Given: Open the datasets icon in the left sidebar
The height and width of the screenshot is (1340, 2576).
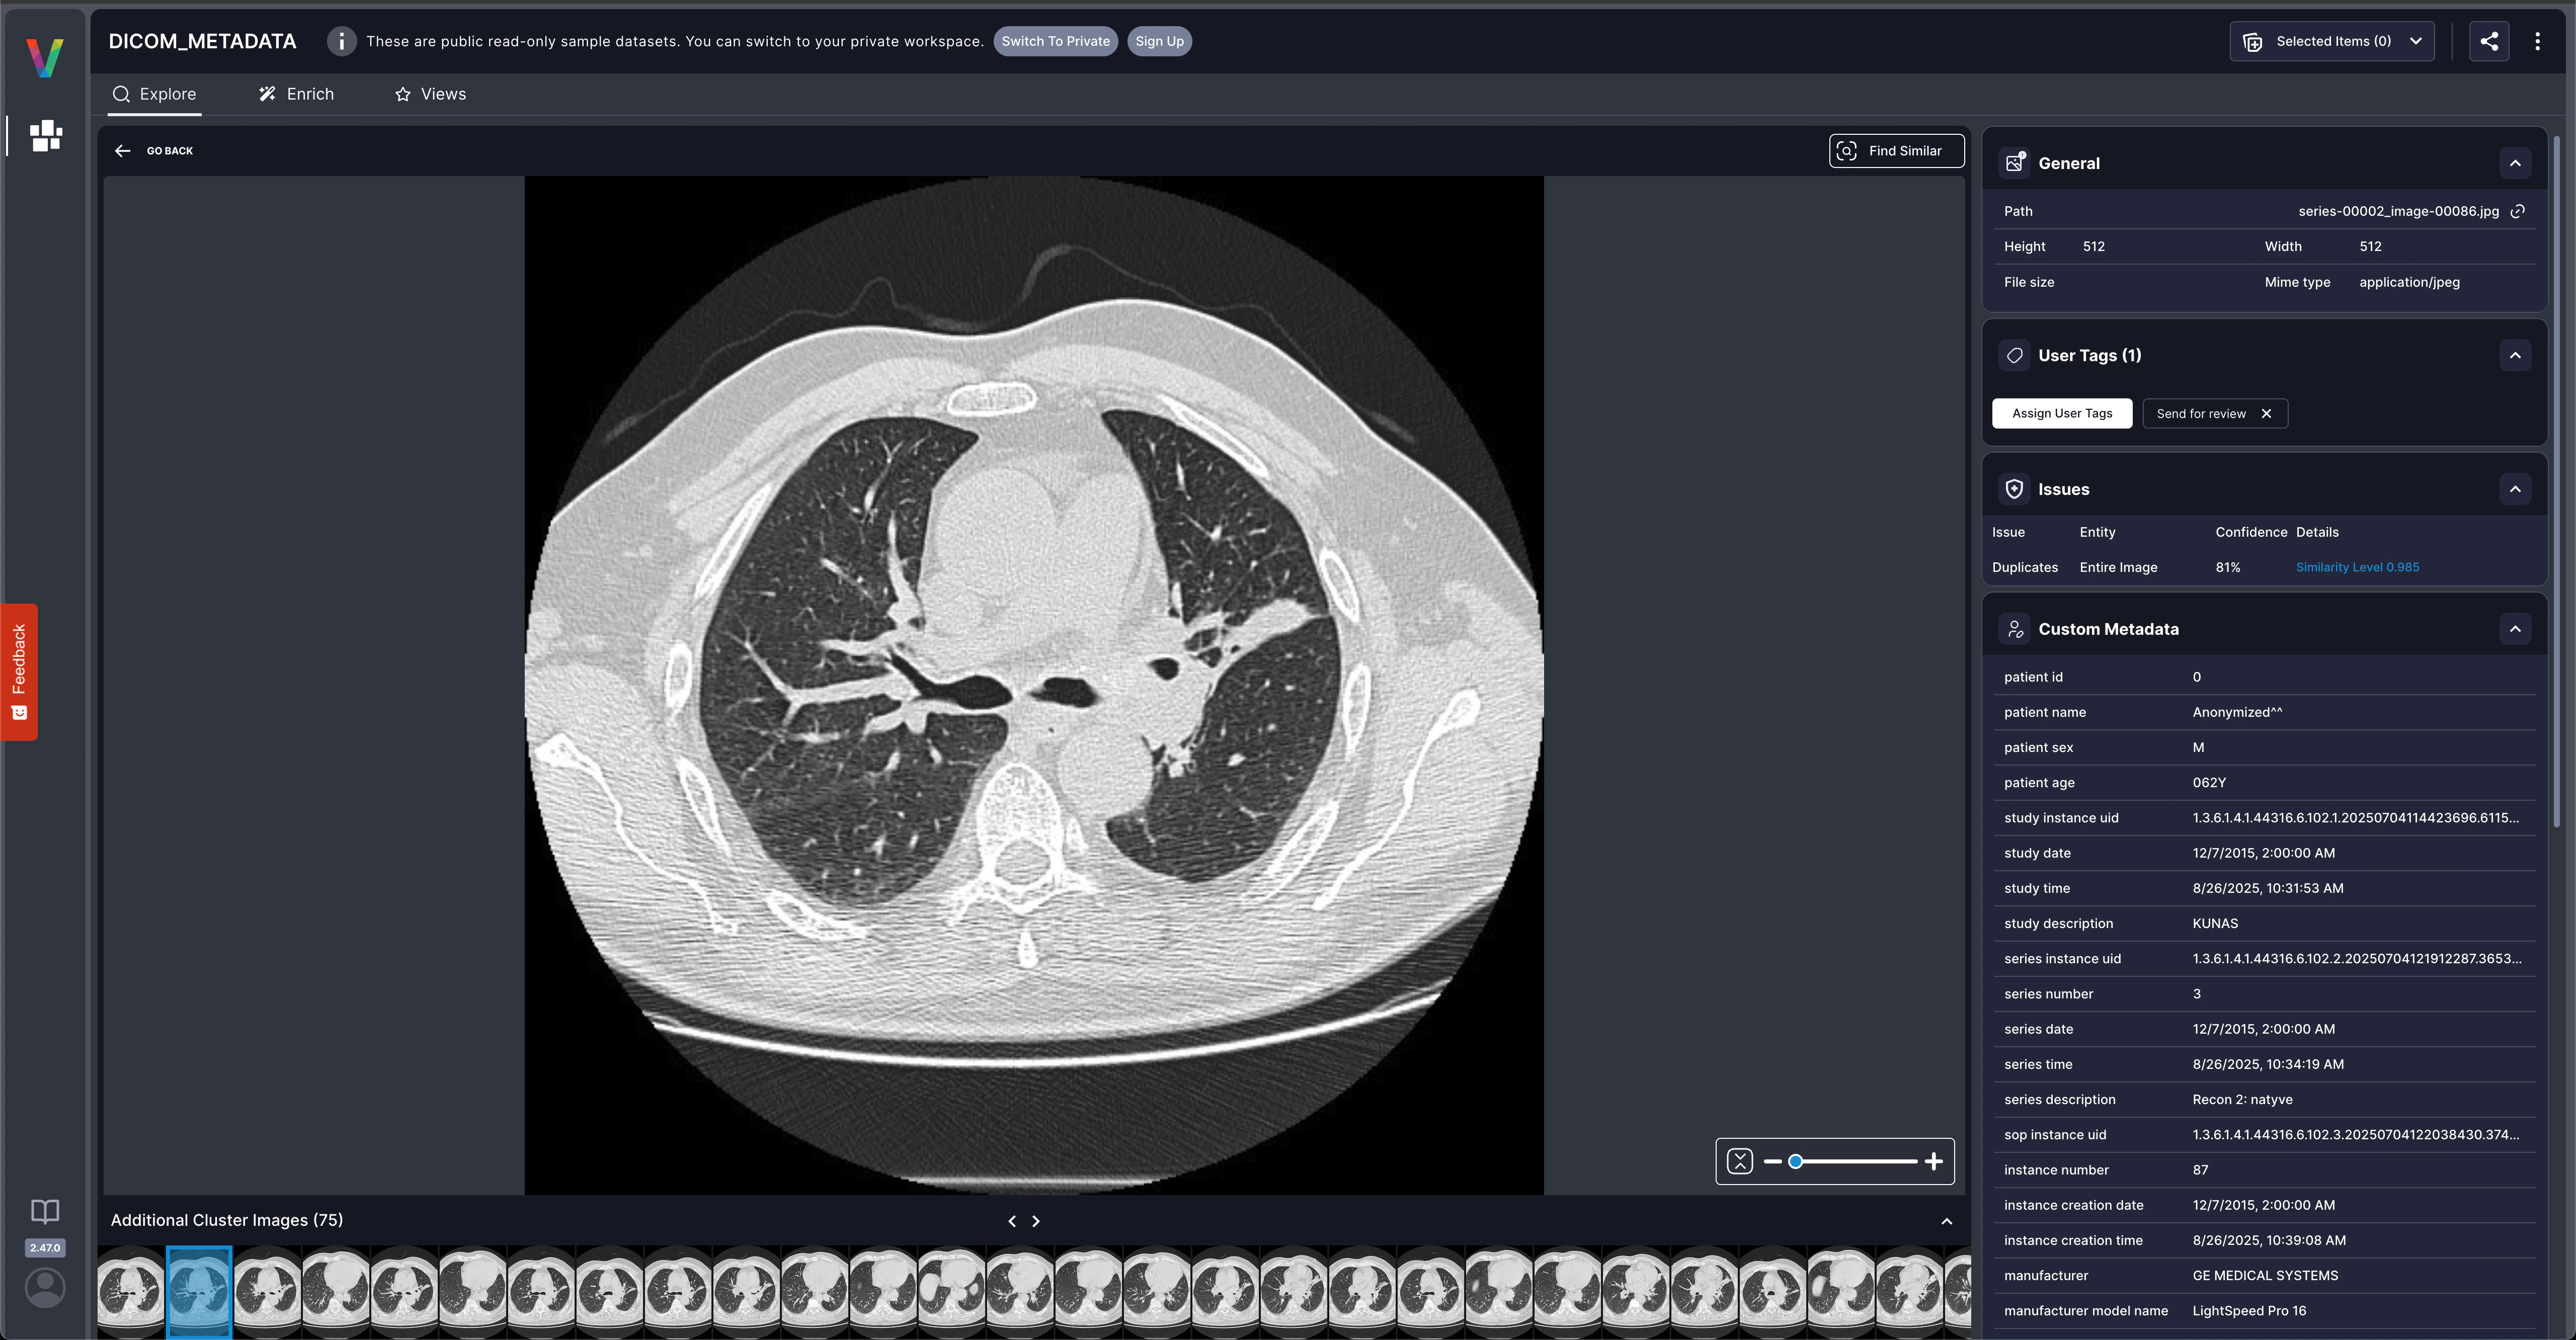Looking at the screenshot, I should click(x=44, y=136).
